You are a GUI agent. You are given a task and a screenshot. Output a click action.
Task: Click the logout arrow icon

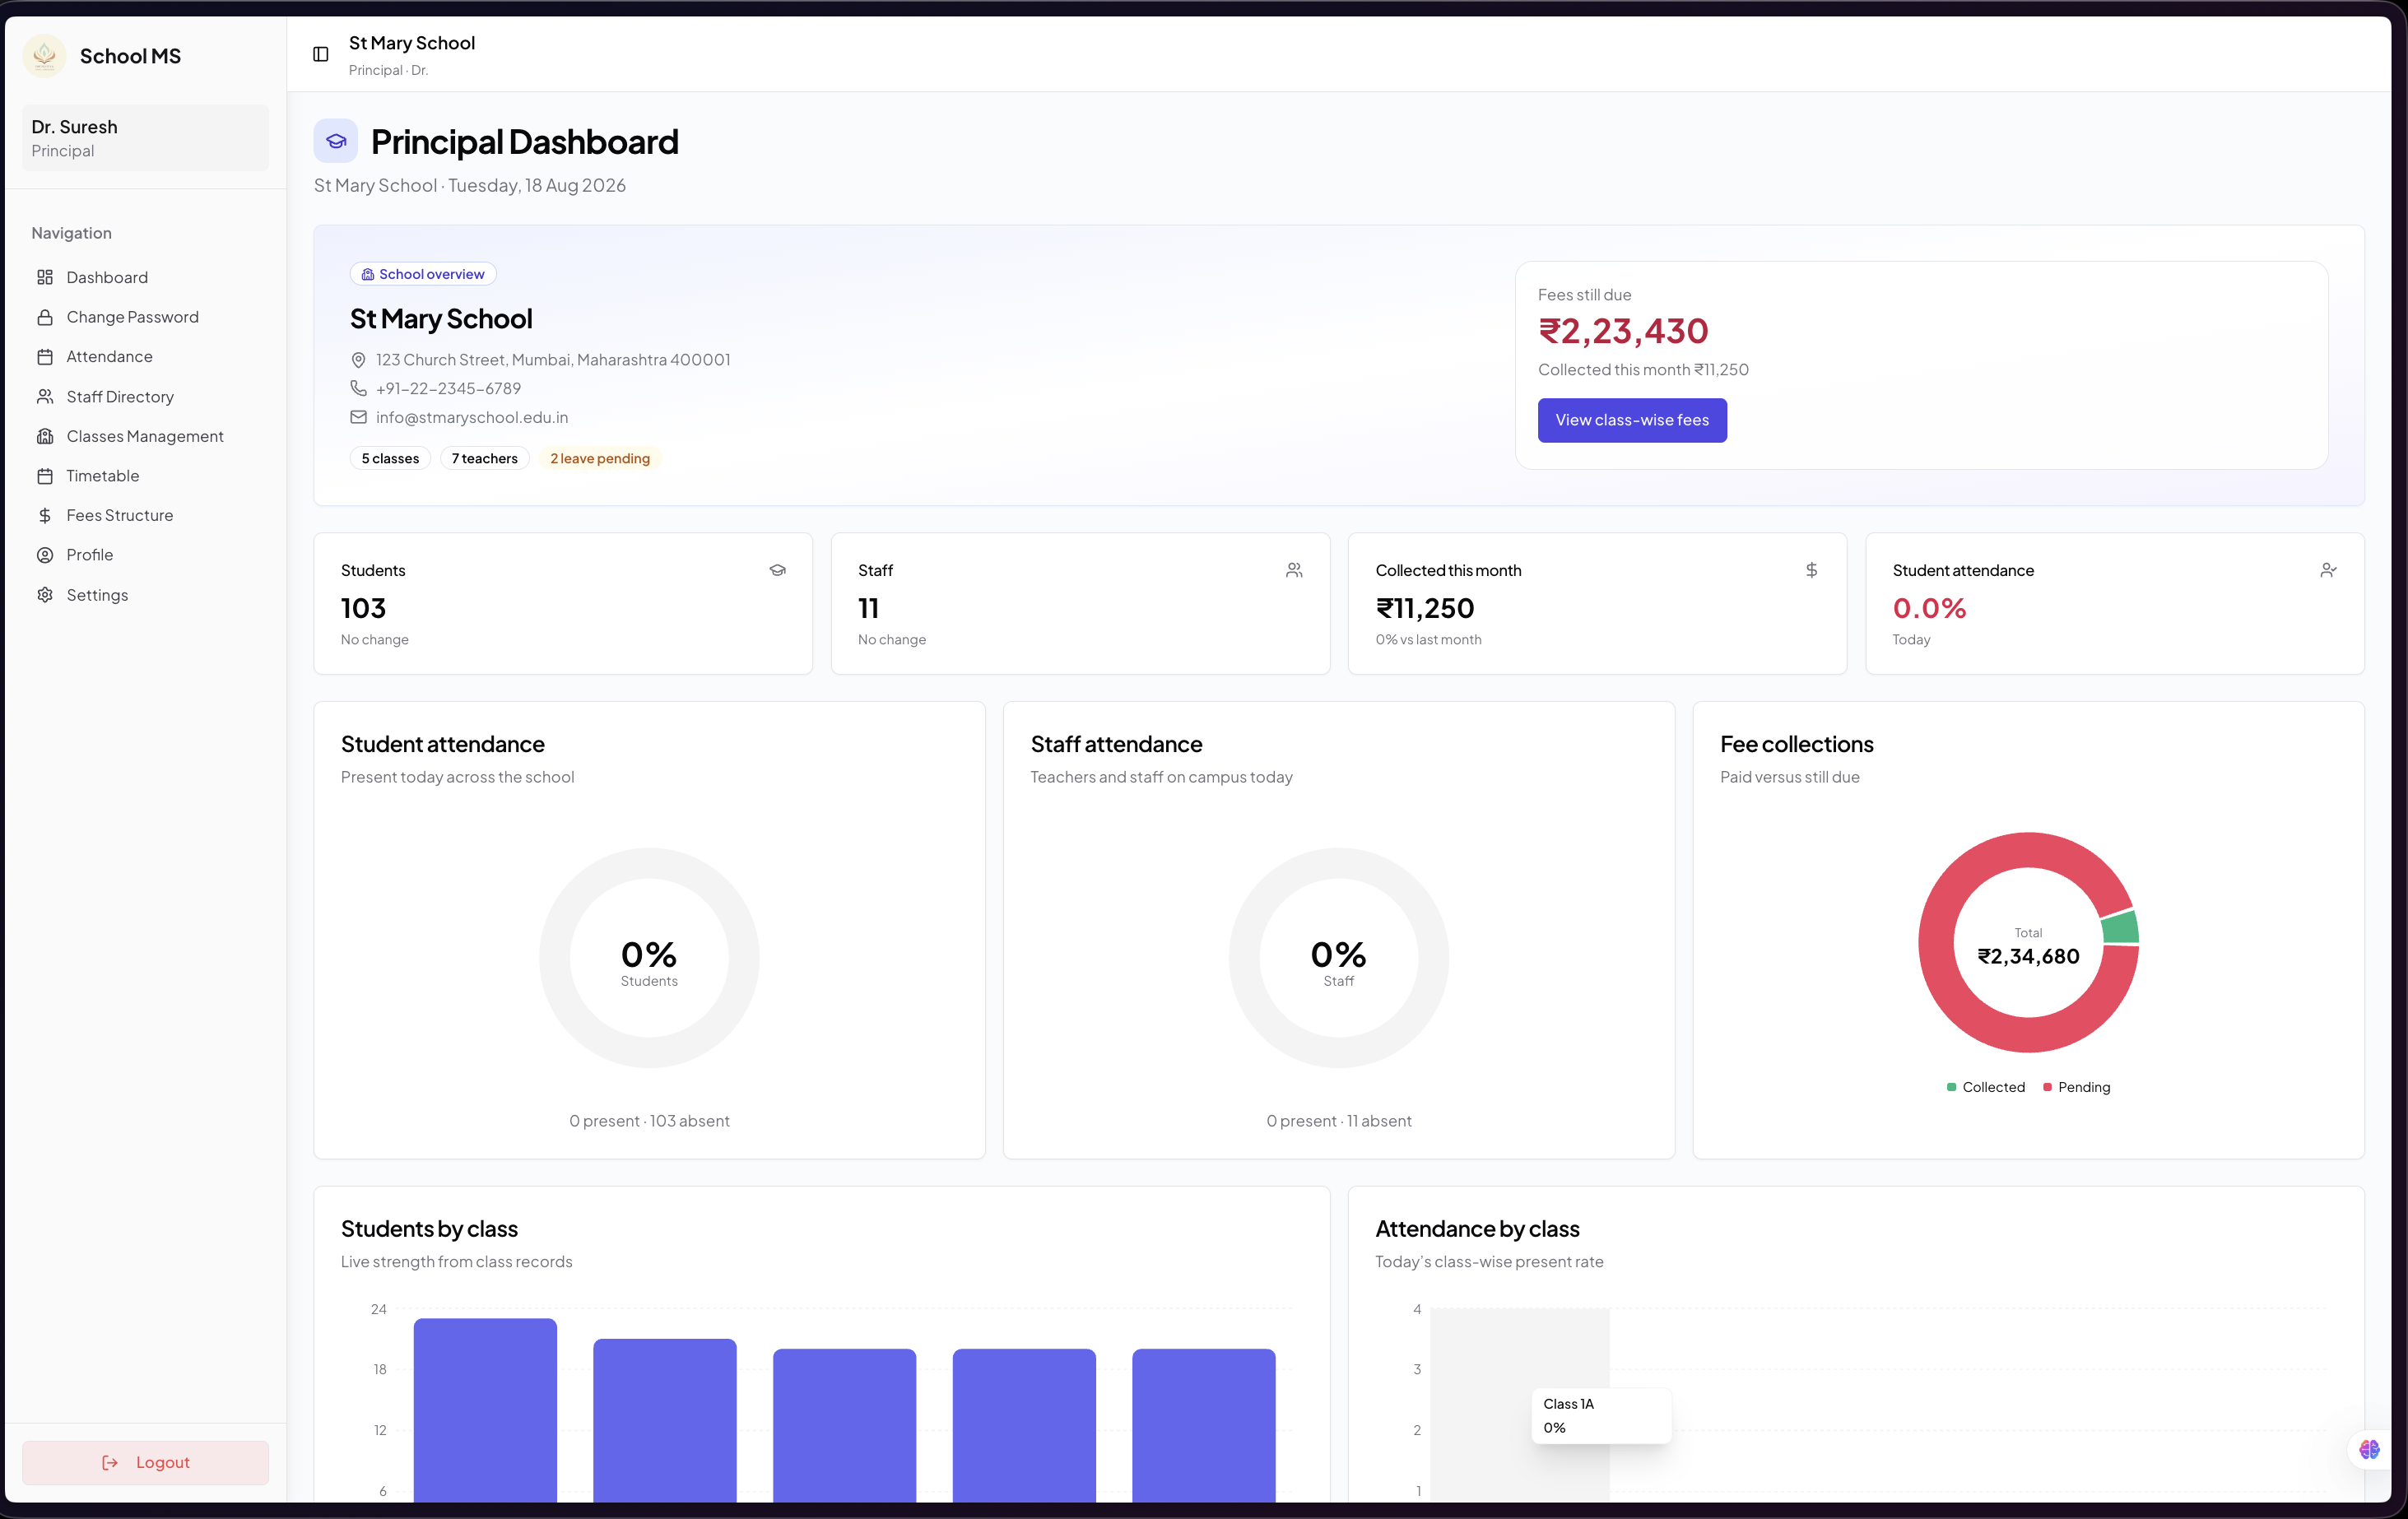[x=110, y=1462]
